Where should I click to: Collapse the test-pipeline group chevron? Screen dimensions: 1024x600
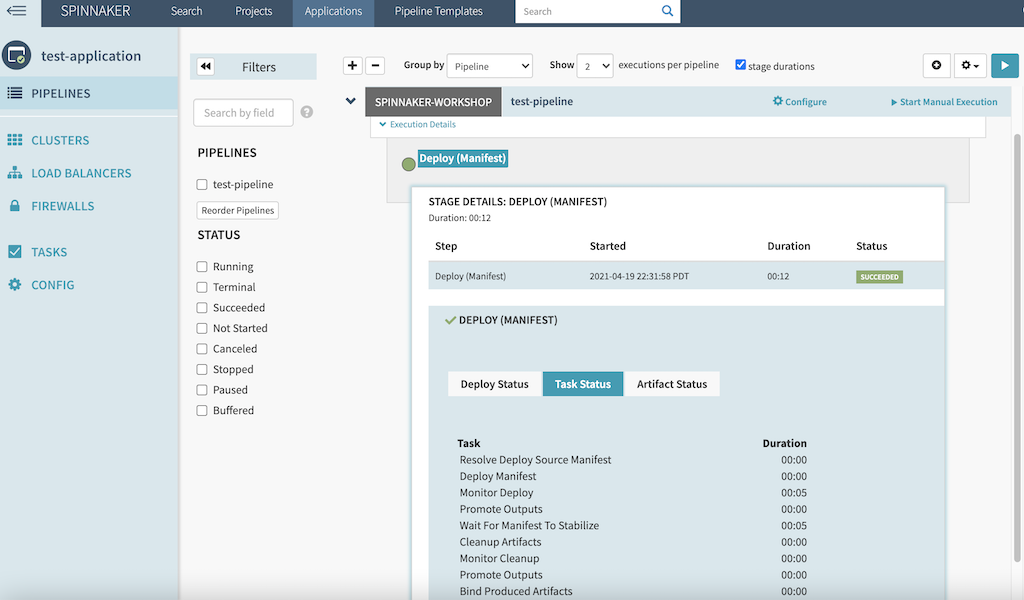click(351, 101)
